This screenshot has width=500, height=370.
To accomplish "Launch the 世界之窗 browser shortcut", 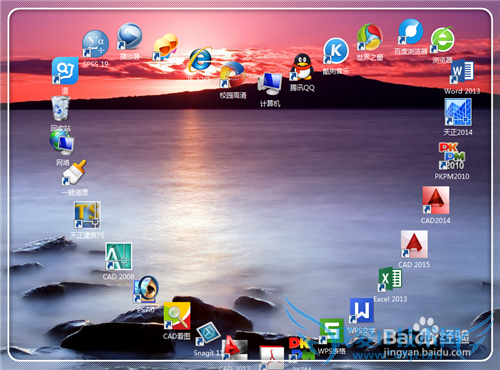I will click(369, 37).
